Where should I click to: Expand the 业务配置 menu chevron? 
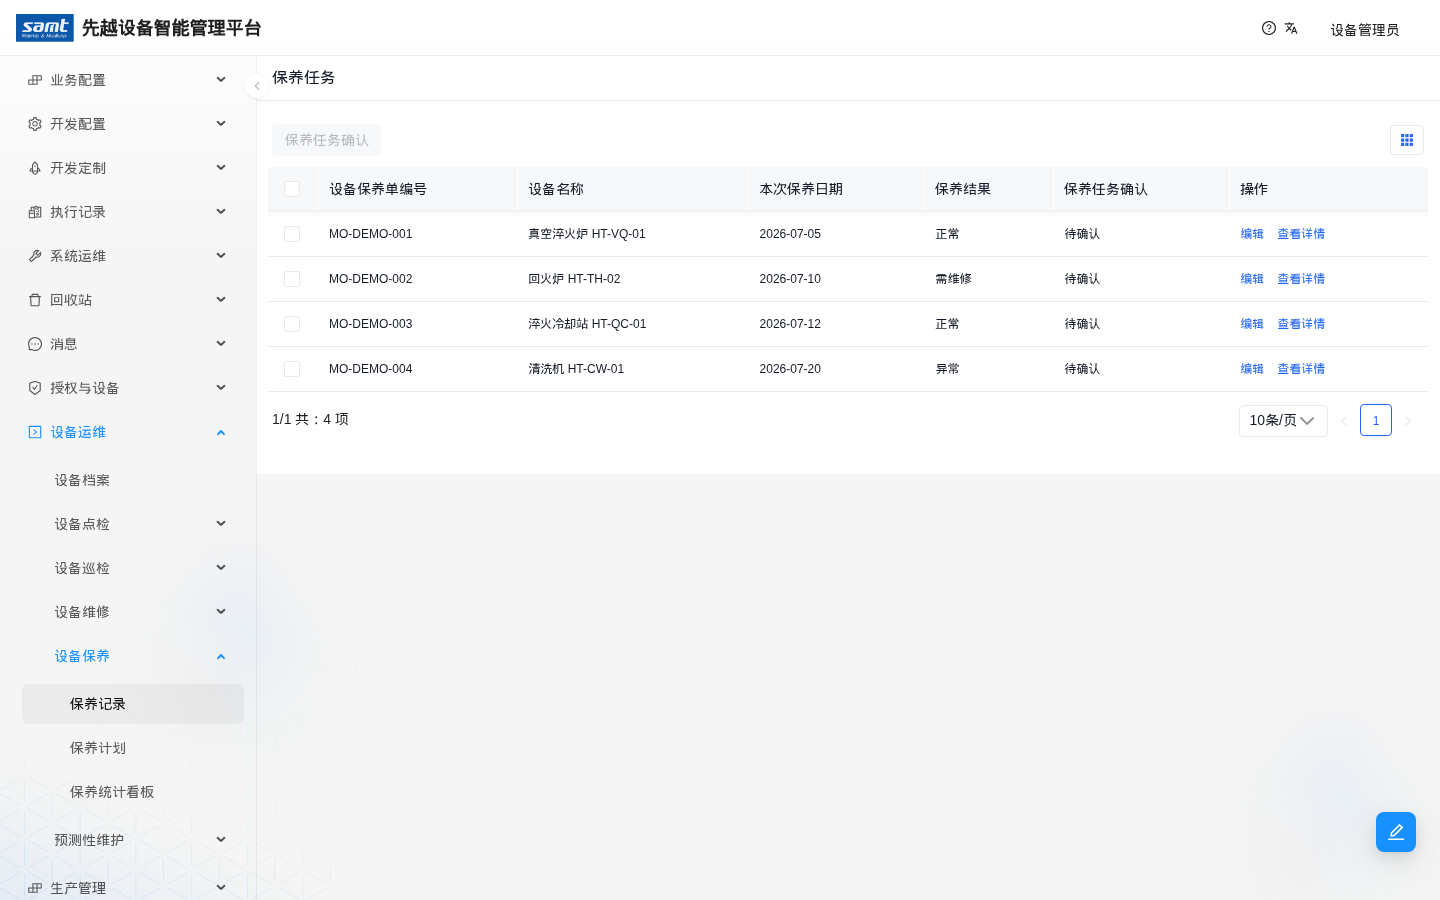[x=221, y=80]
